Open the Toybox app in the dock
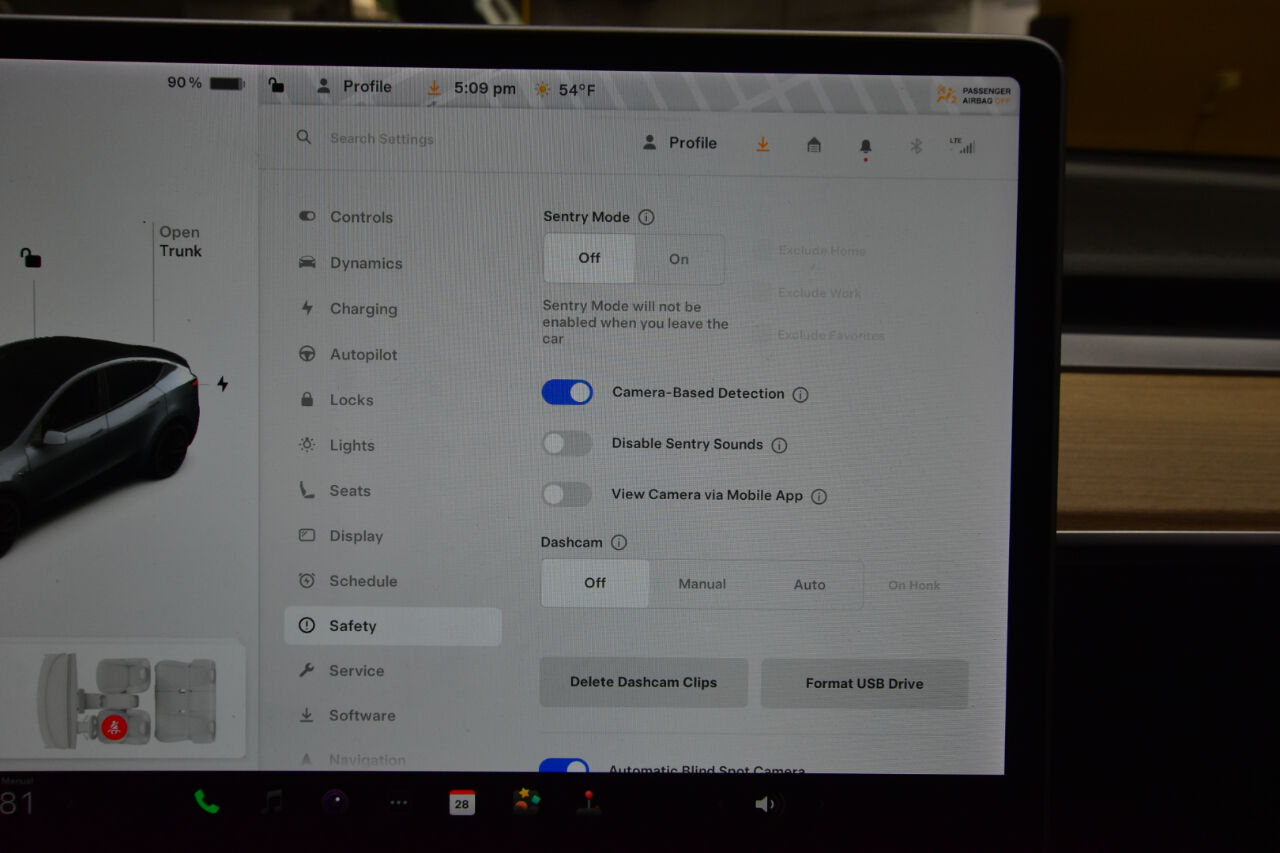 point(526,802)
